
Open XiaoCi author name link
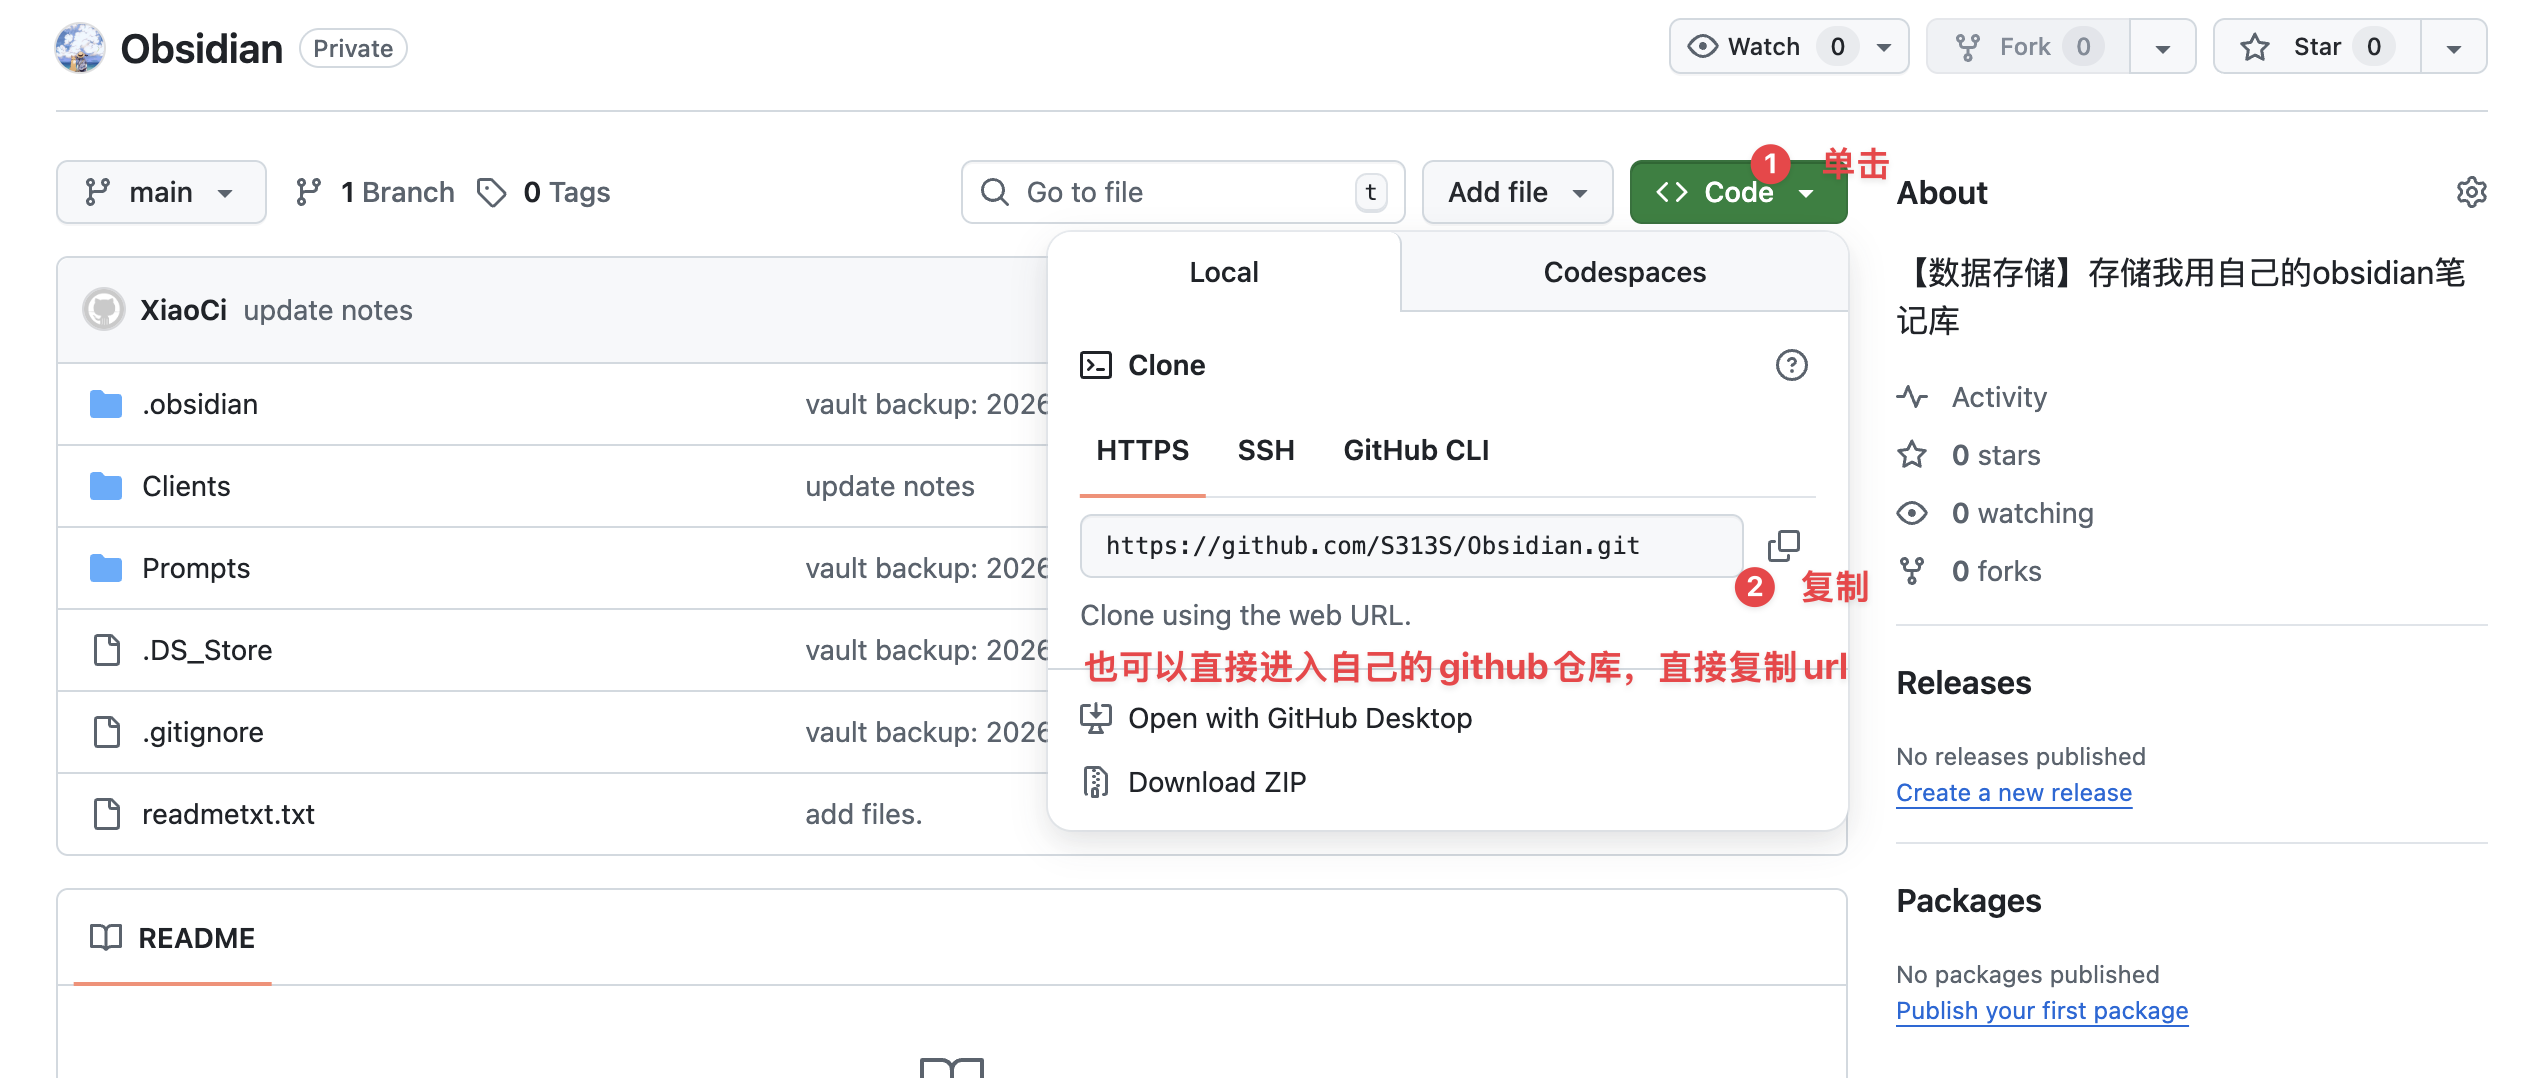click(x=184, y=310)
